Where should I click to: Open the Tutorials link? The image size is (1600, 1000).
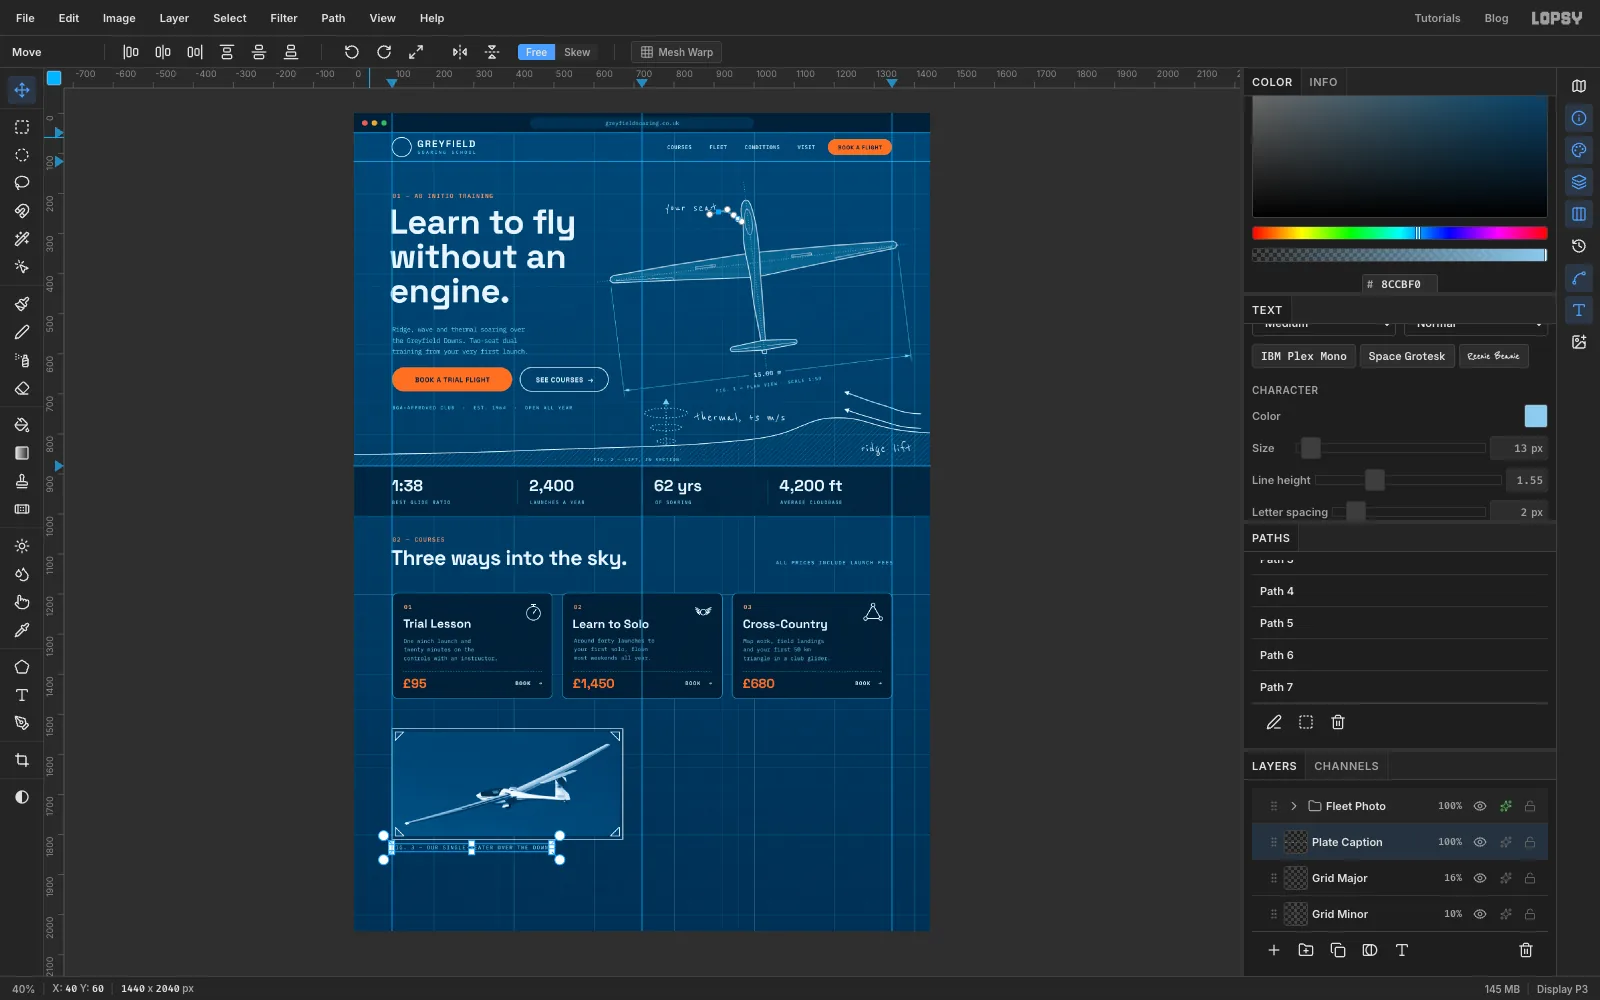click(x=1437, y=18)
